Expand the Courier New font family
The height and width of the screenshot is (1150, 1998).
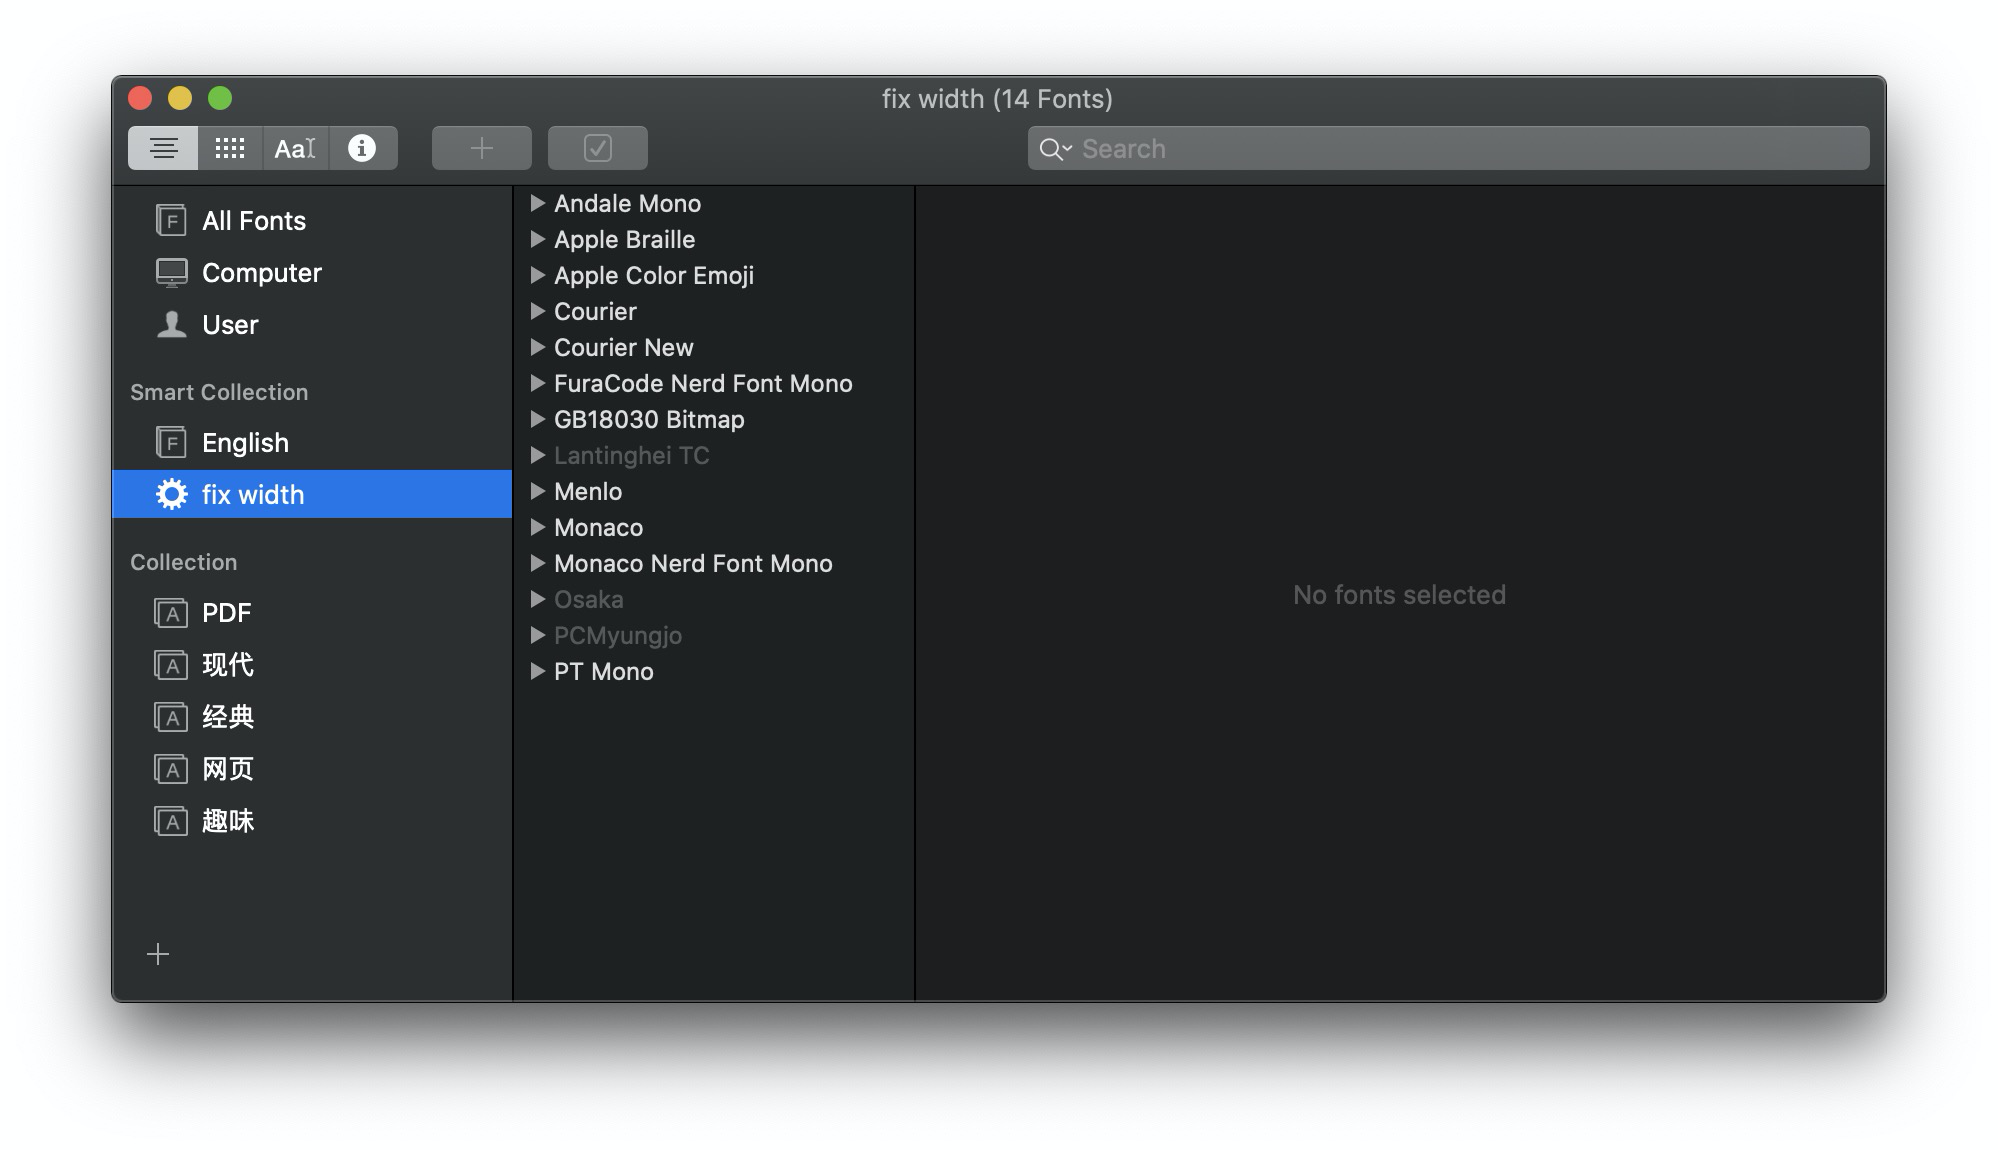coord(537,347)
